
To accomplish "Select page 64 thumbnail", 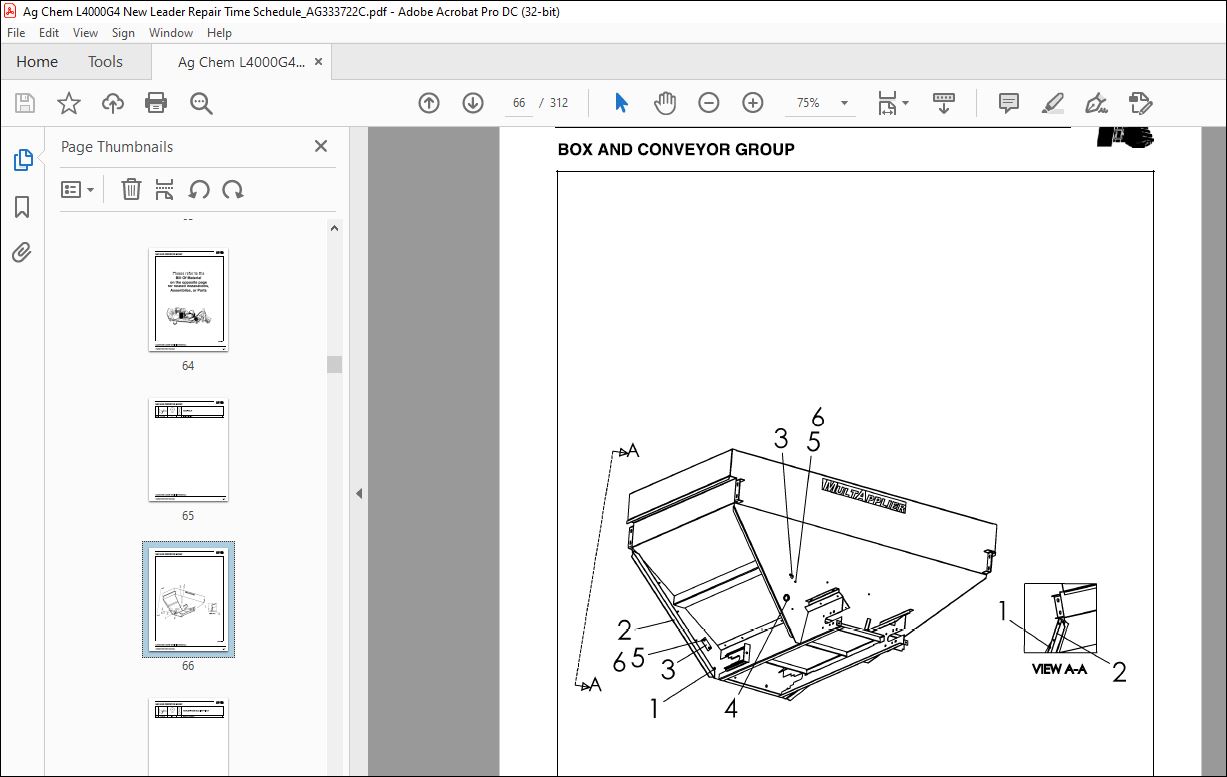I will coord(188,300).
